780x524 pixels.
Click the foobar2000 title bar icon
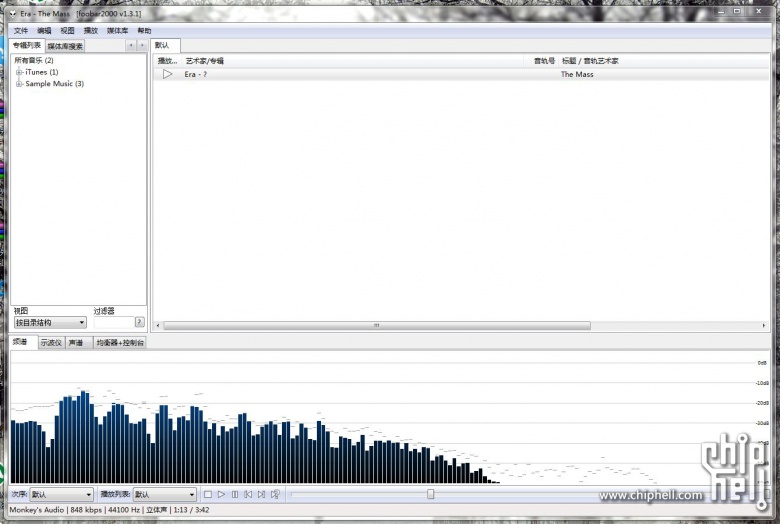pyautogui.click(x=13, y=14)
